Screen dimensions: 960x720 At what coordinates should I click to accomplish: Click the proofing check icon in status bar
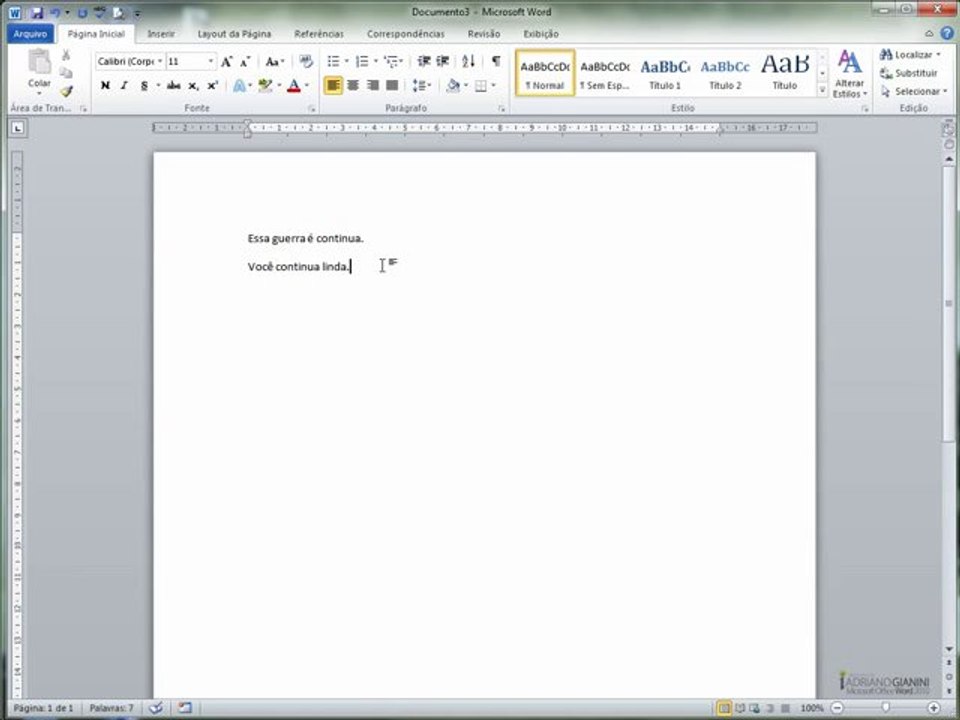point(156,708)
